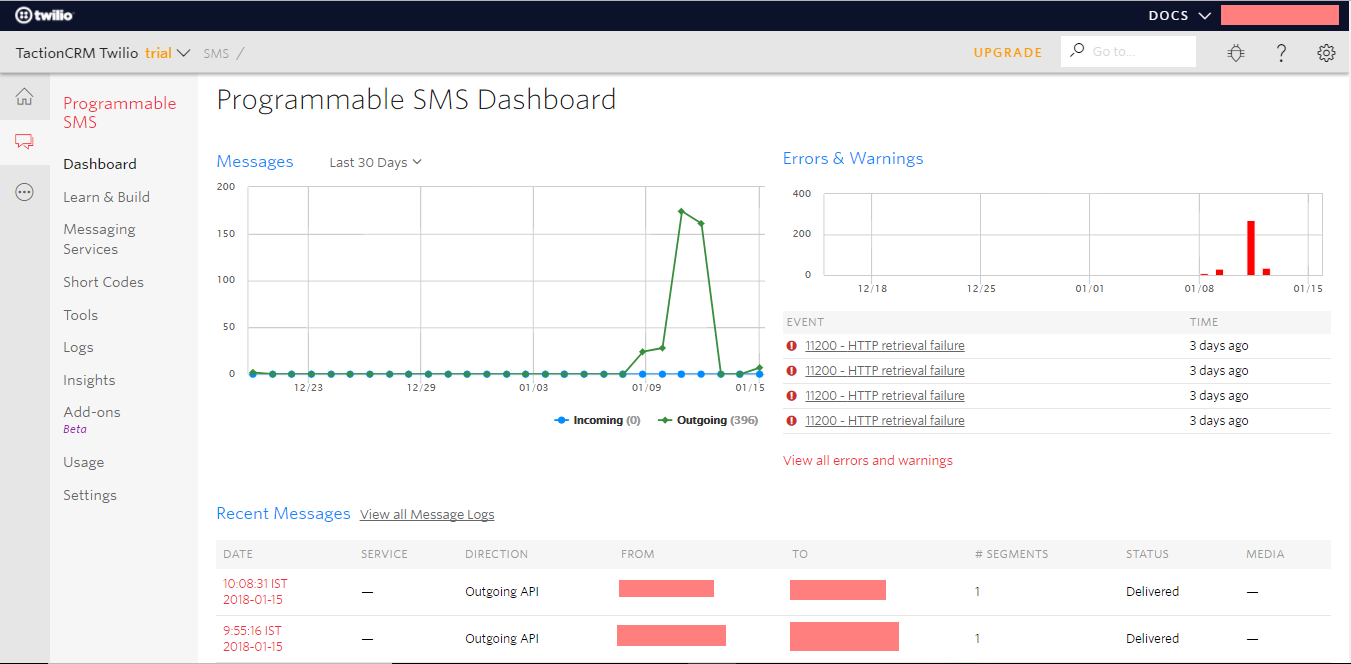1351x664 pixels.
Task: Open message dated 9:55:16 IST
Action: [x=252, y=638]
